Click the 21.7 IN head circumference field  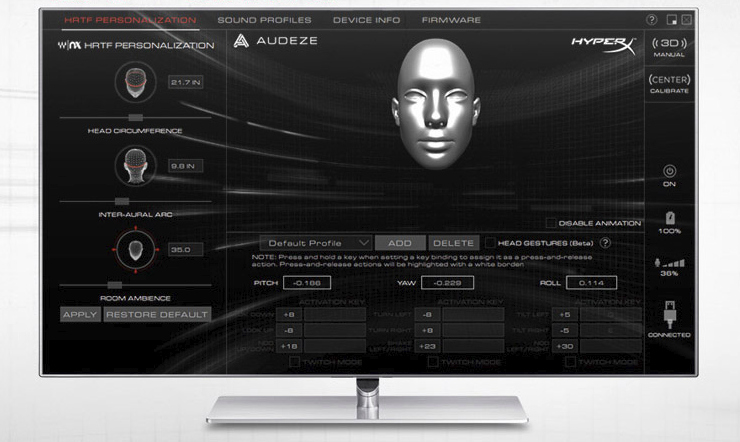coord(185,82)
